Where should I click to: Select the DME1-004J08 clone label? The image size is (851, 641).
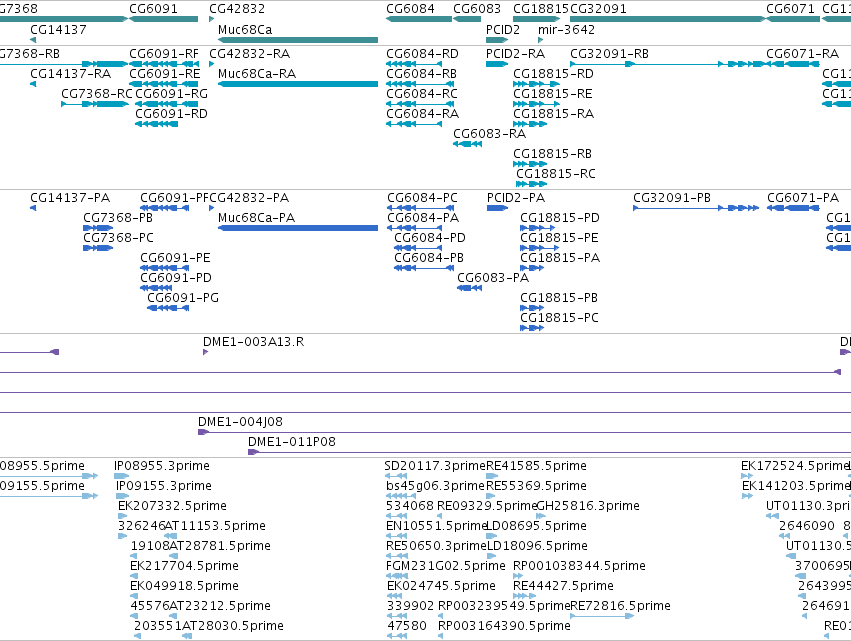pyautogui.click(x=240, y=422)
